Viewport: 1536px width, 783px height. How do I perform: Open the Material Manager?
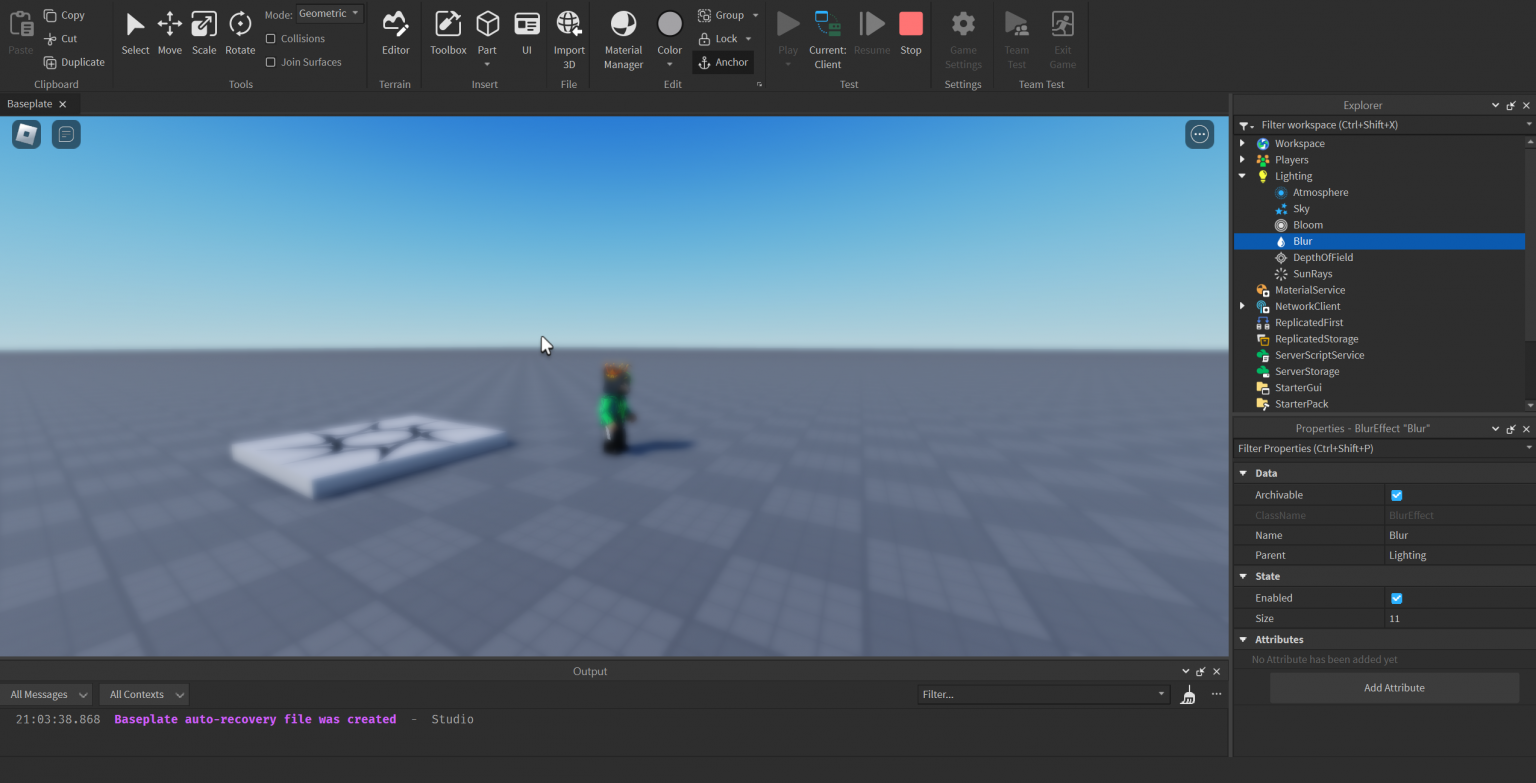pos(623,33)
